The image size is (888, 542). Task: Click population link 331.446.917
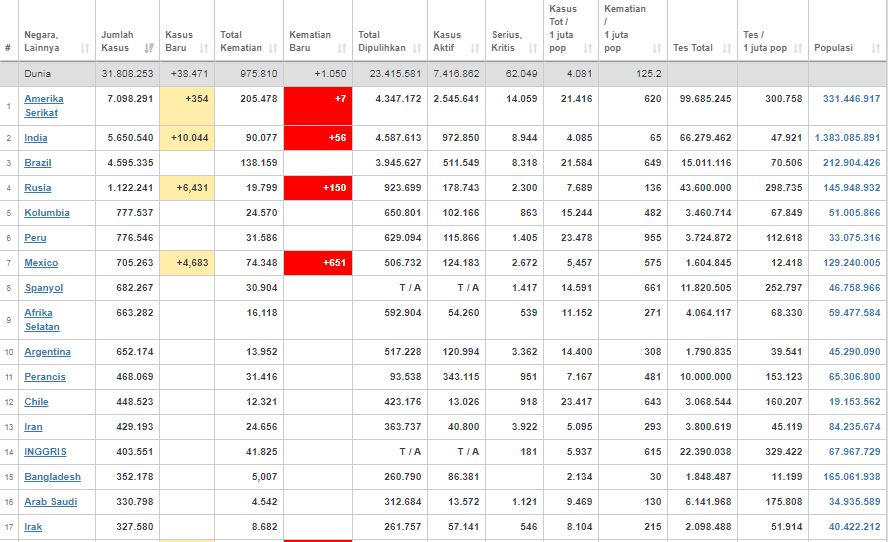click(x=851, y=99)
